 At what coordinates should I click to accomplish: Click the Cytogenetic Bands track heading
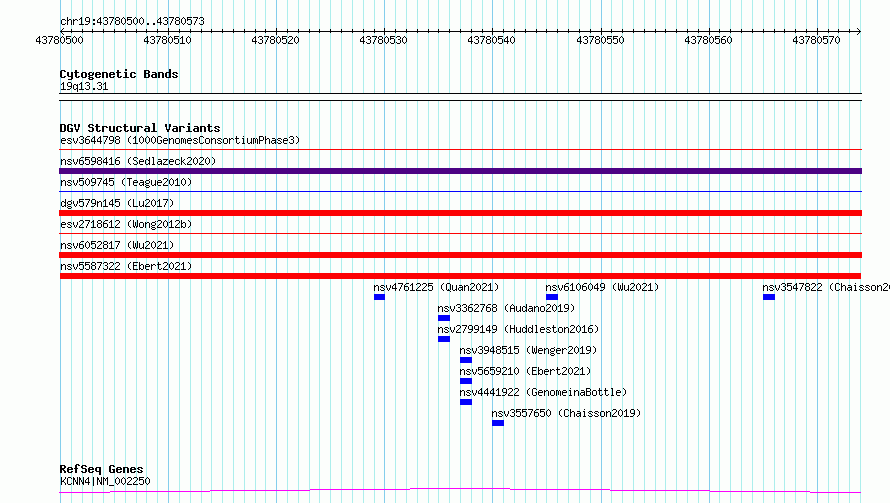point(119,74)
